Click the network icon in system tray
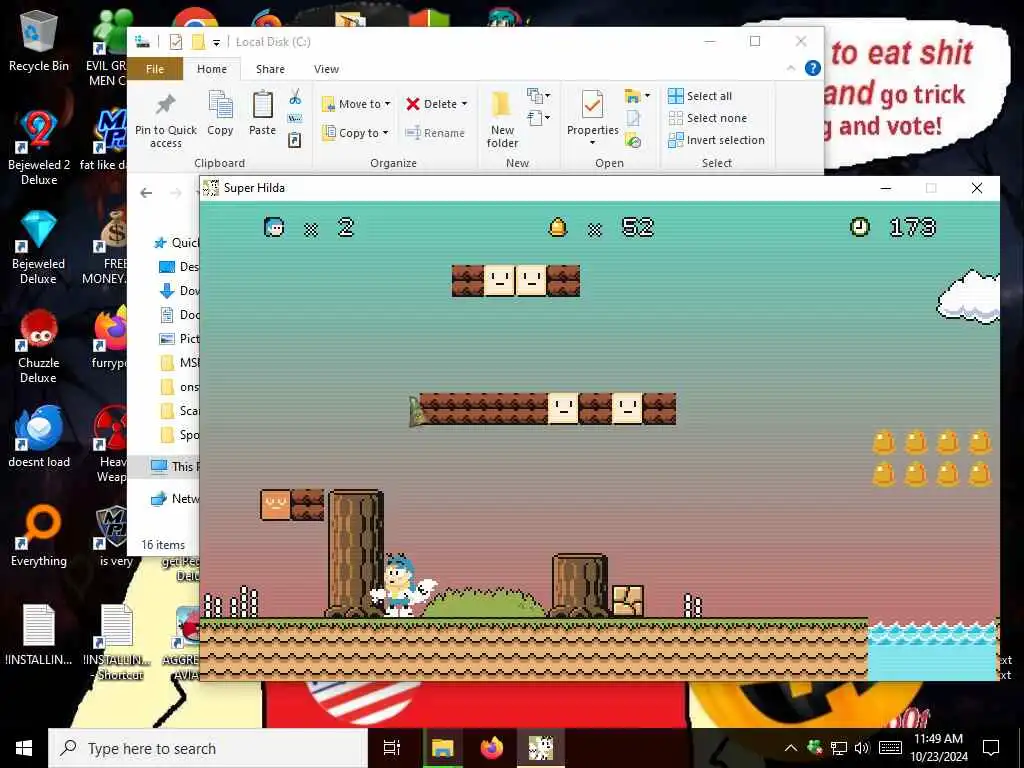 [x=839, y=748]
